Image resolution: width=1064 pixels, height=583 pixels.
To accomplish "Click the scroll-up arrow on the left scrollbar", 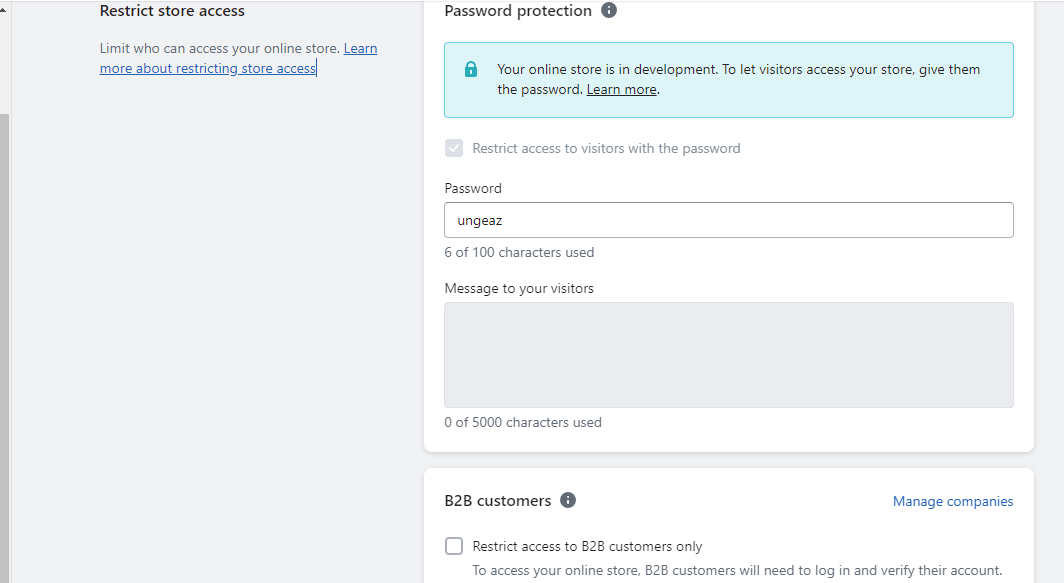I will pyautogui.click(x=4, y=10).
